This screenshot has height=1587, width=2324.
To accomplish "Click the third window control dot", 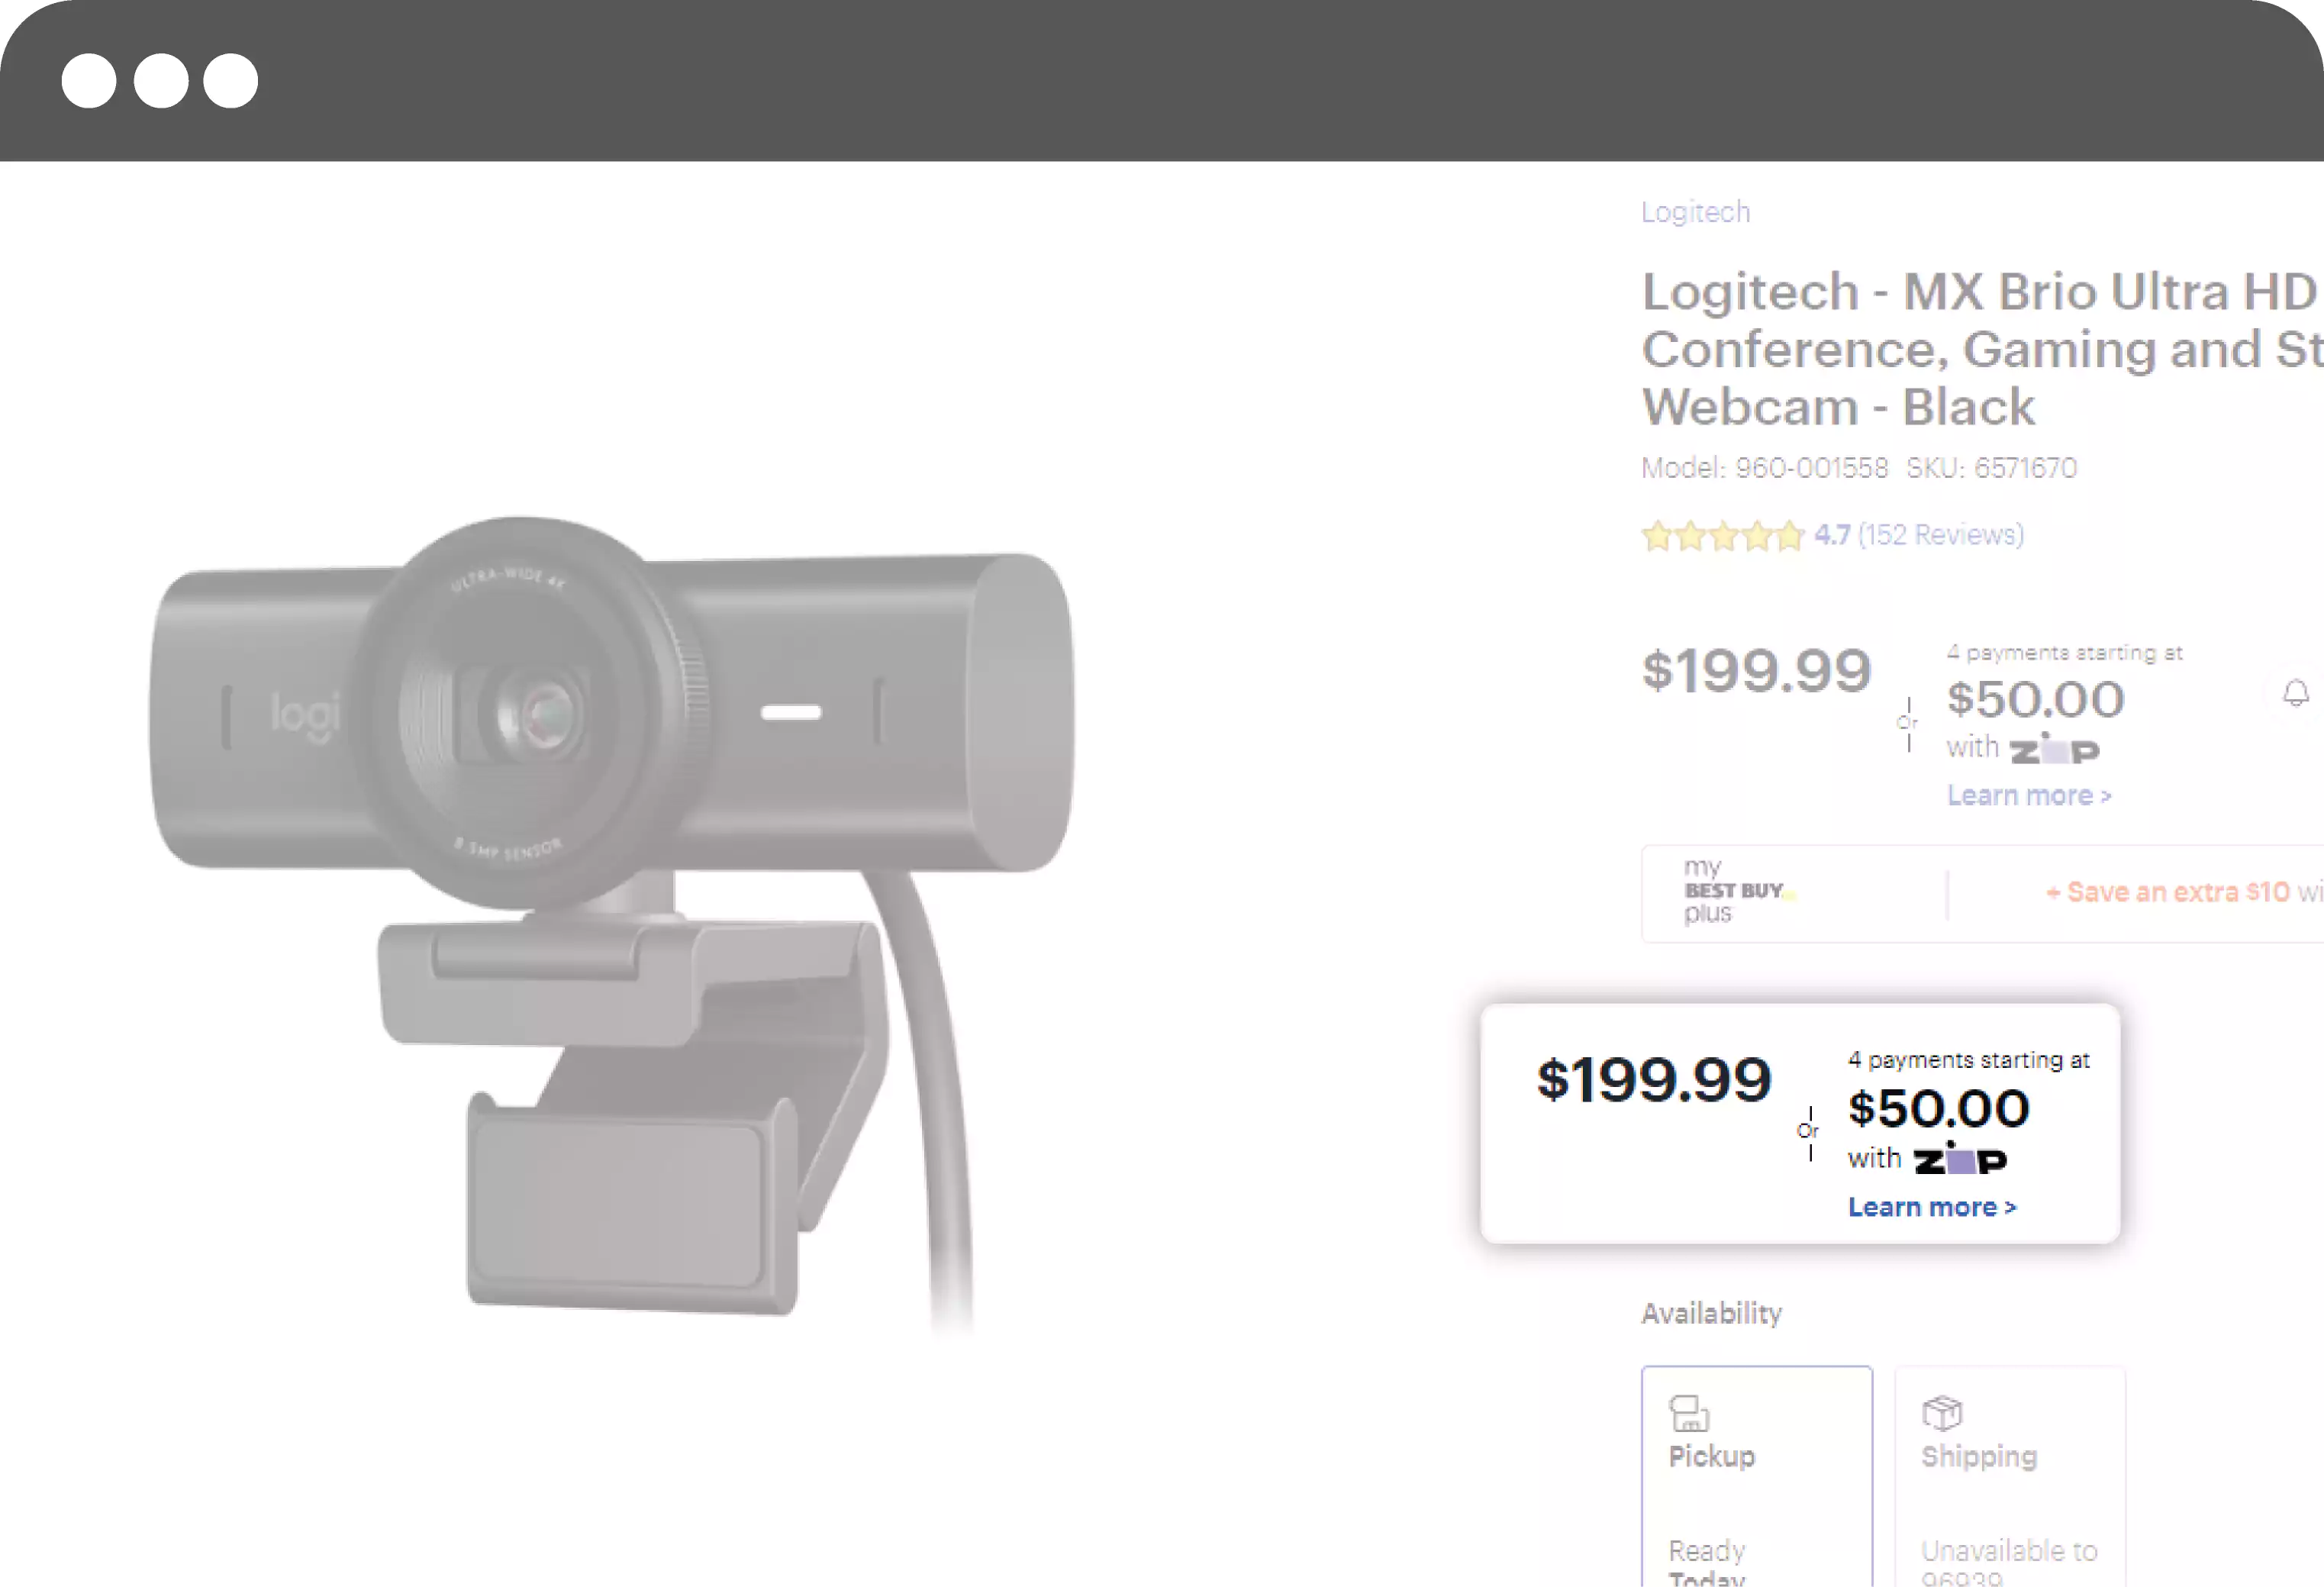I will click(x=231, y=80).
